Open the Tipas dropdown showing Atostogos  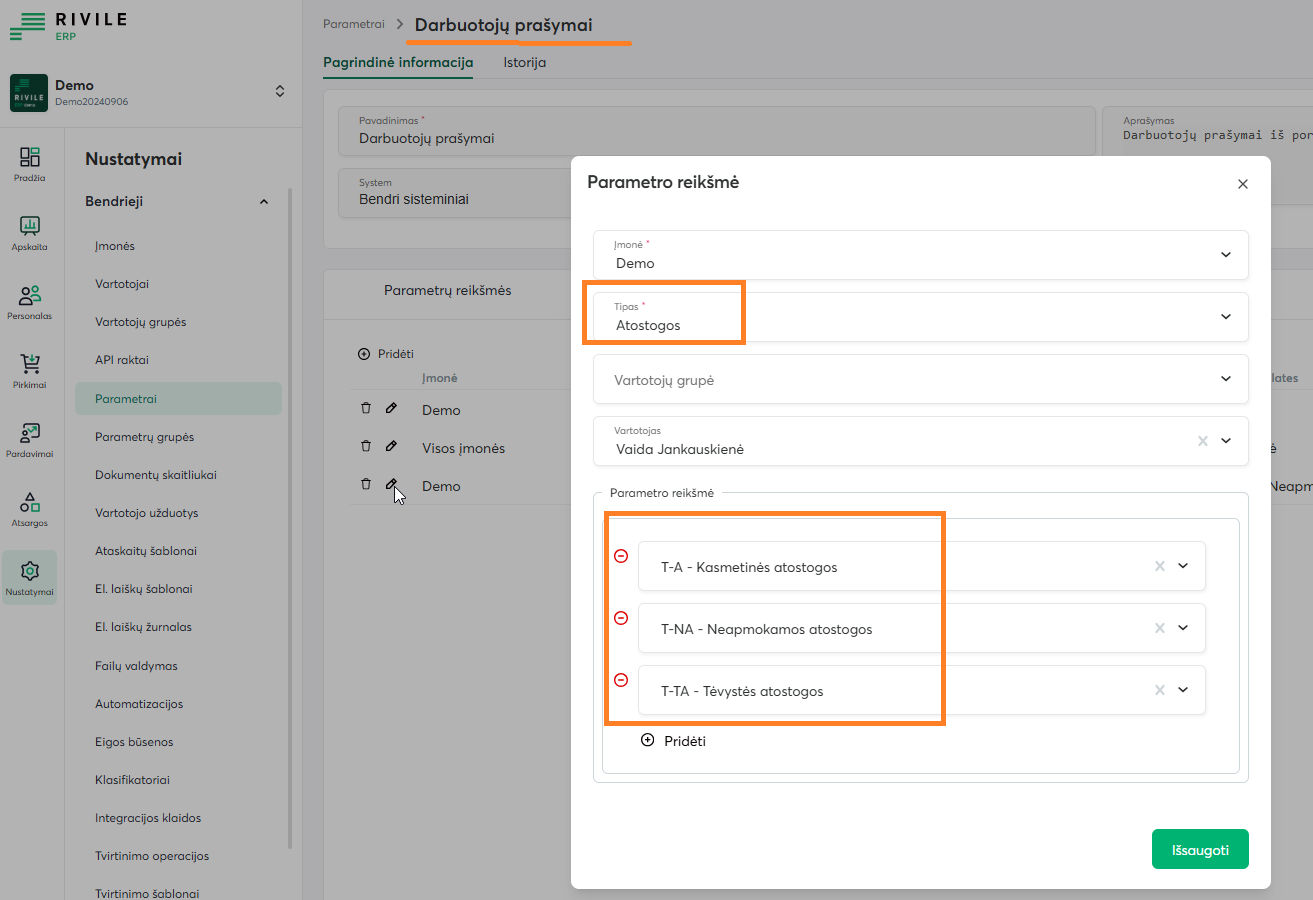coord(1226,317)
